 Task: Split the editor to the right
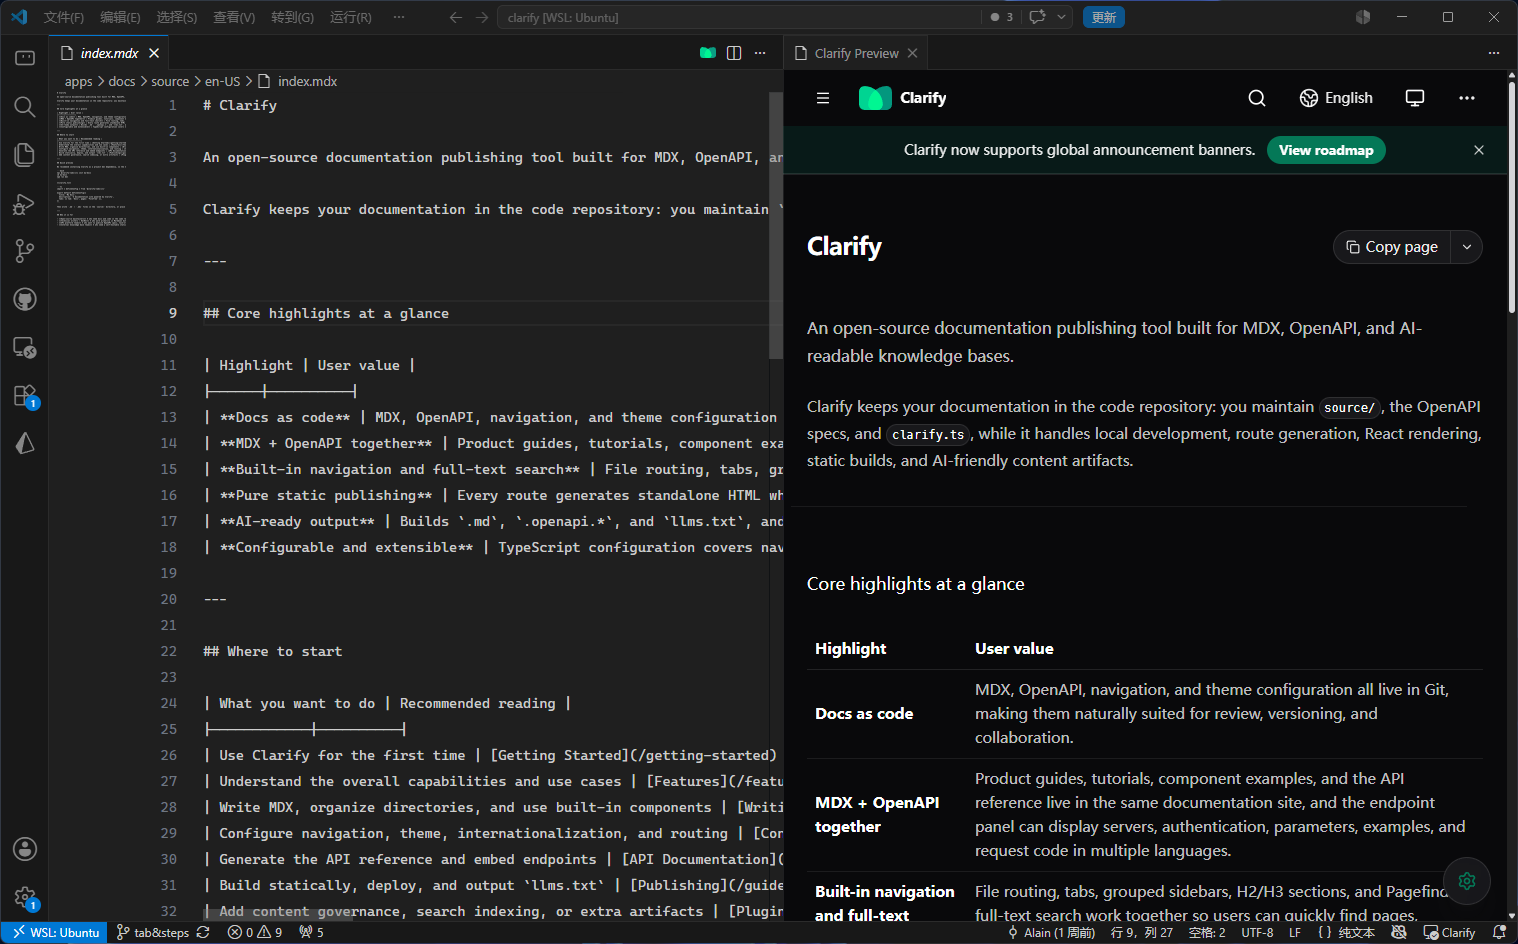[734, 53]
